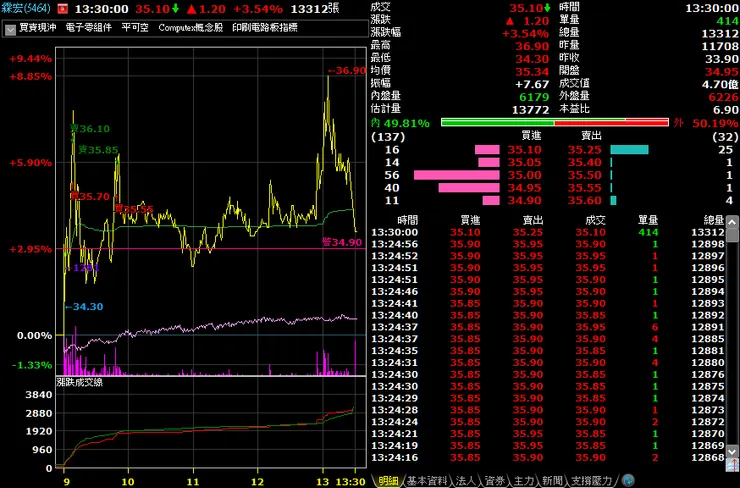Click the ←36.90 high price label

point(347,71)
